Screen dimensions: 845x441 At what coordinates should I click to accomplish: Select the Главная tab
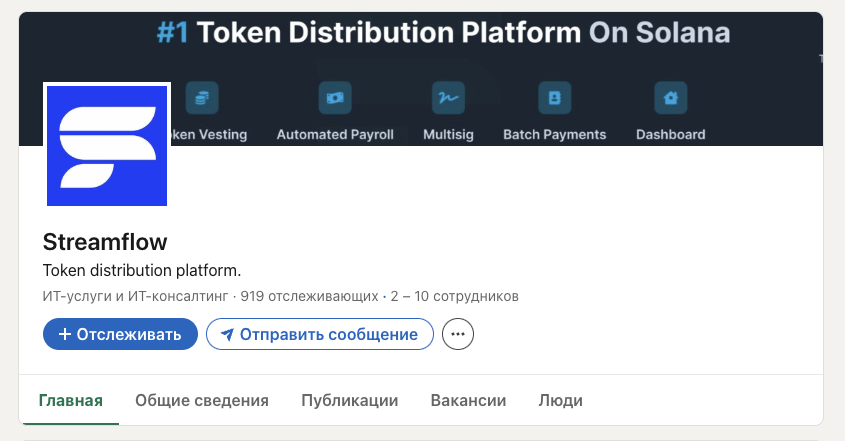click(x=71, y=401)
